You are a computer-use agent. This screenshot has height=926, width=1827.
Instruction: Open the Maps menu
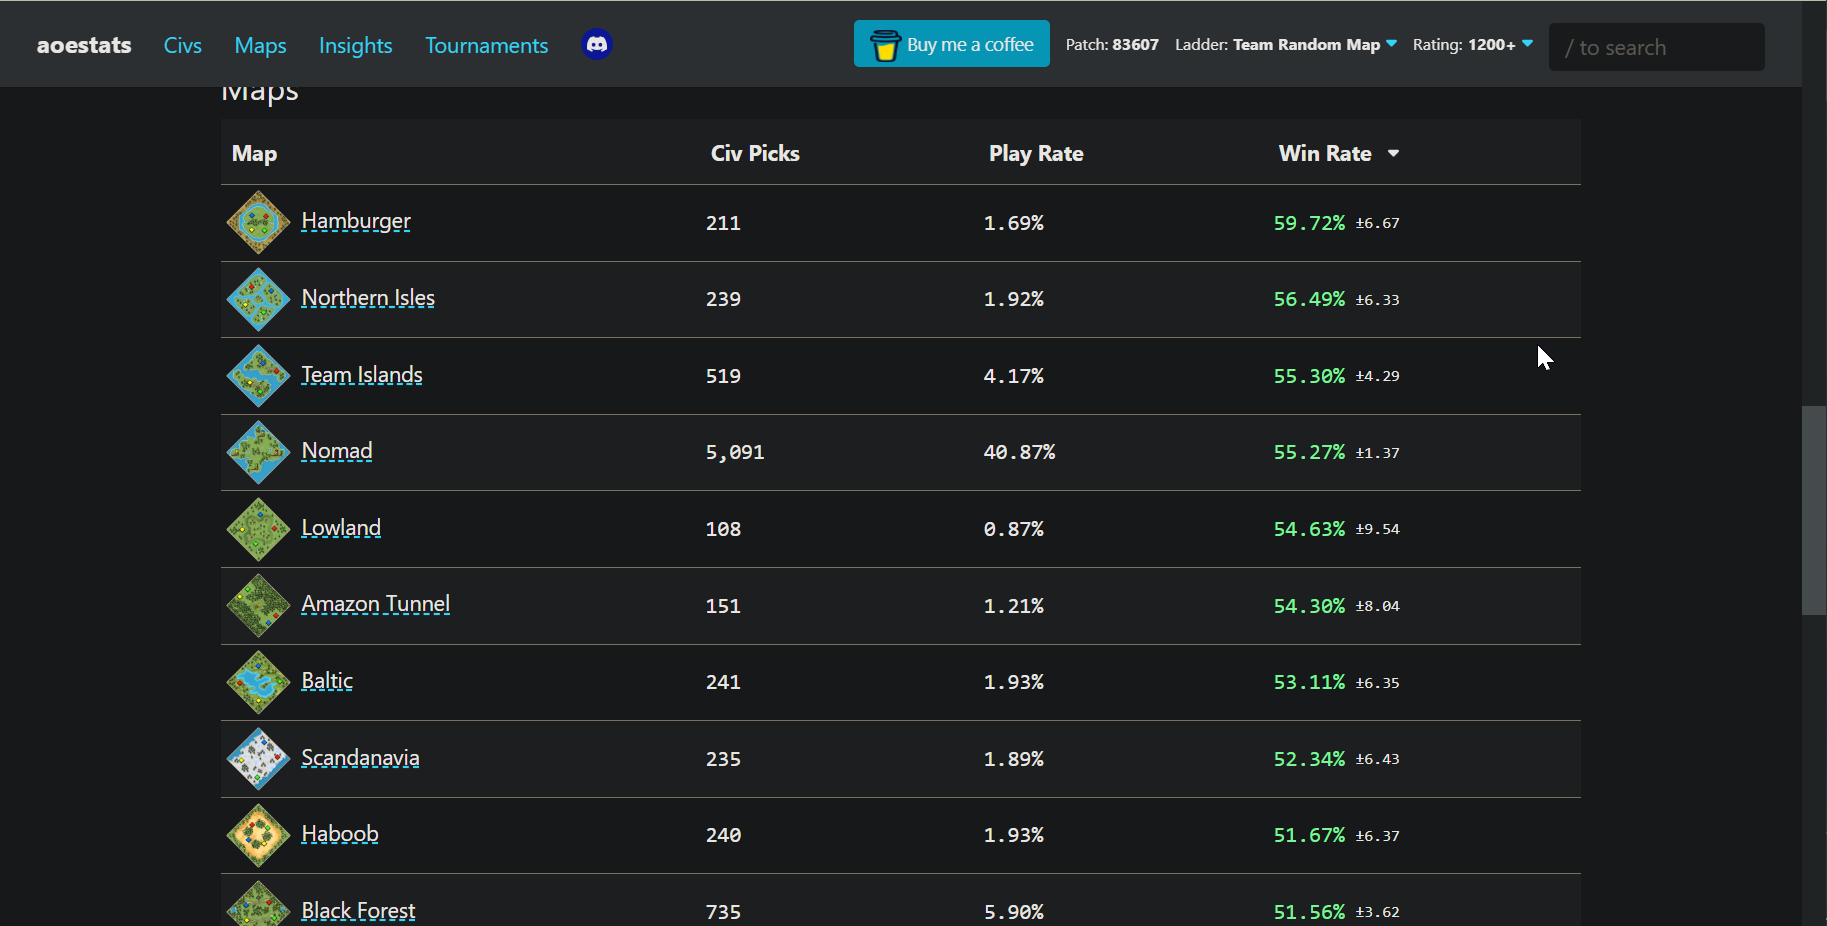[x=260, y=45]
